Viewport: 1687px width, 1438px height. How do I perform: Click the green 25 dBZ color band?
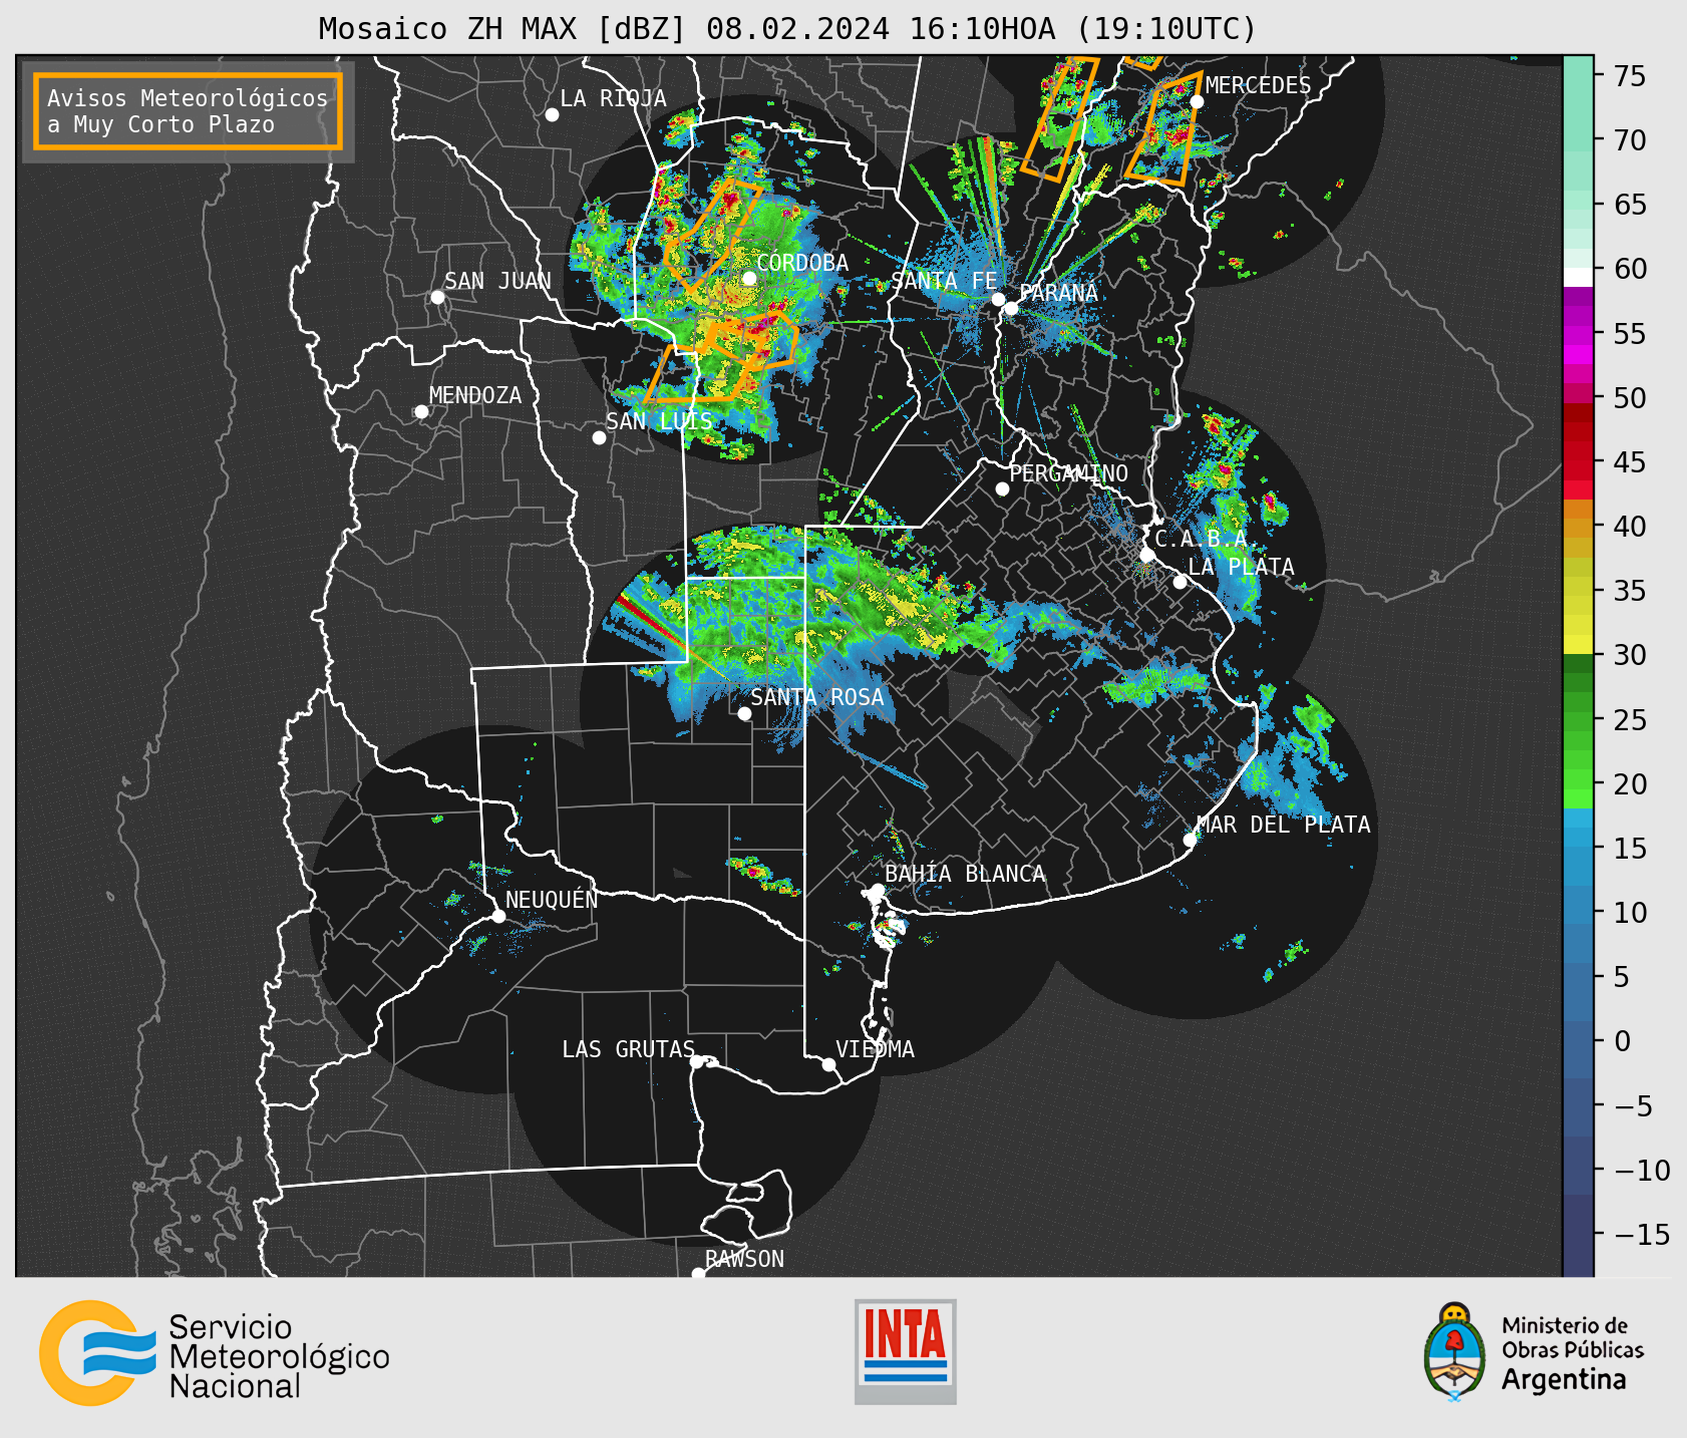coord(1578,720)
